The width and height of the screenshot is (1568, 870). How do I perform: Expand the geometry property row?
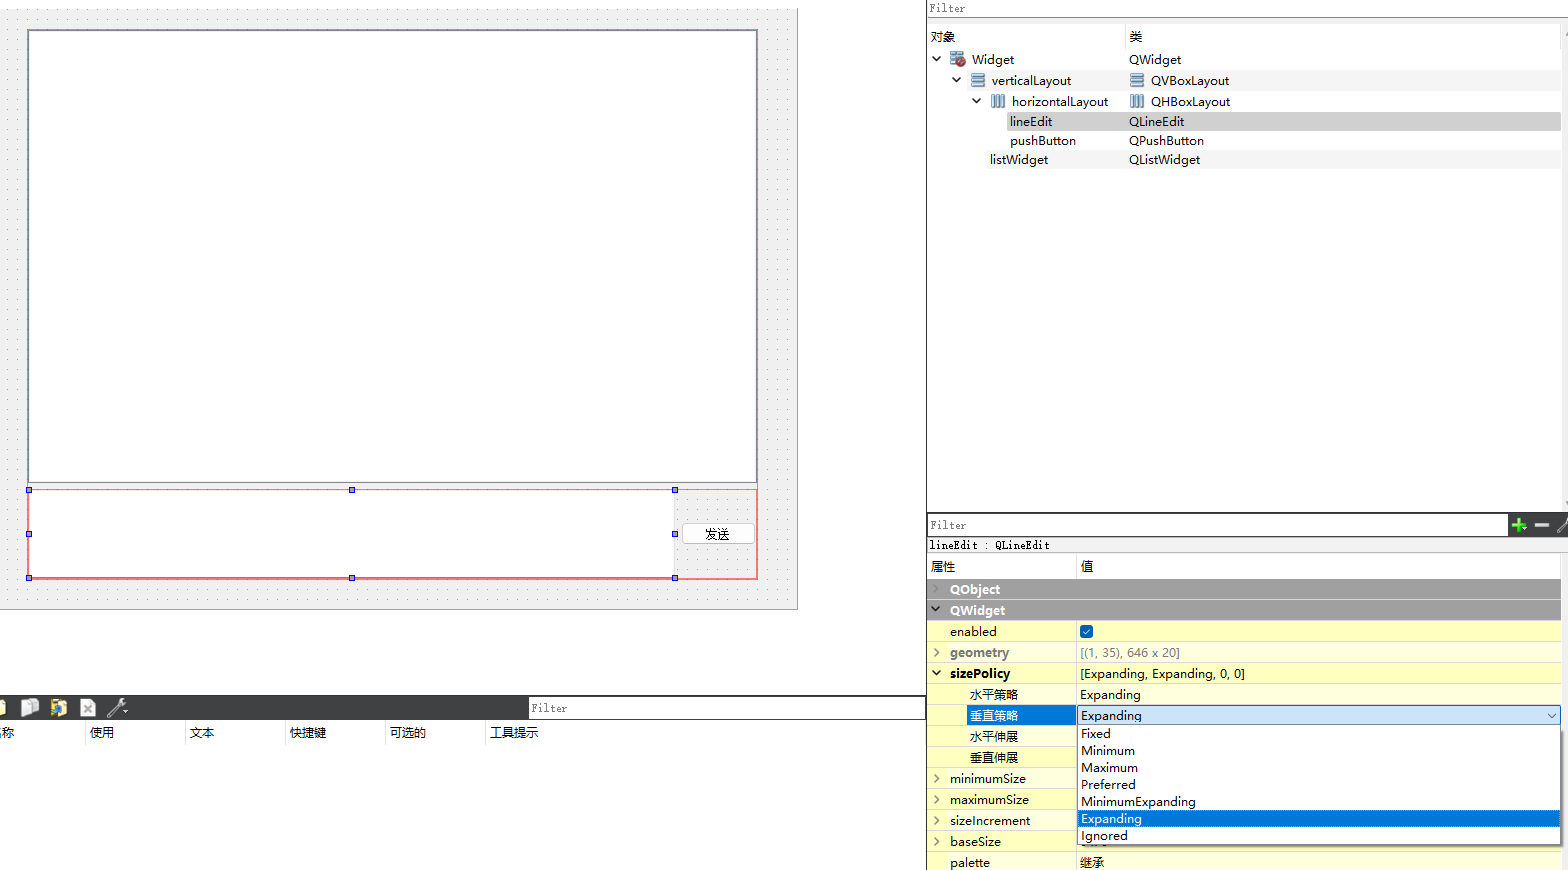(937, 652)
